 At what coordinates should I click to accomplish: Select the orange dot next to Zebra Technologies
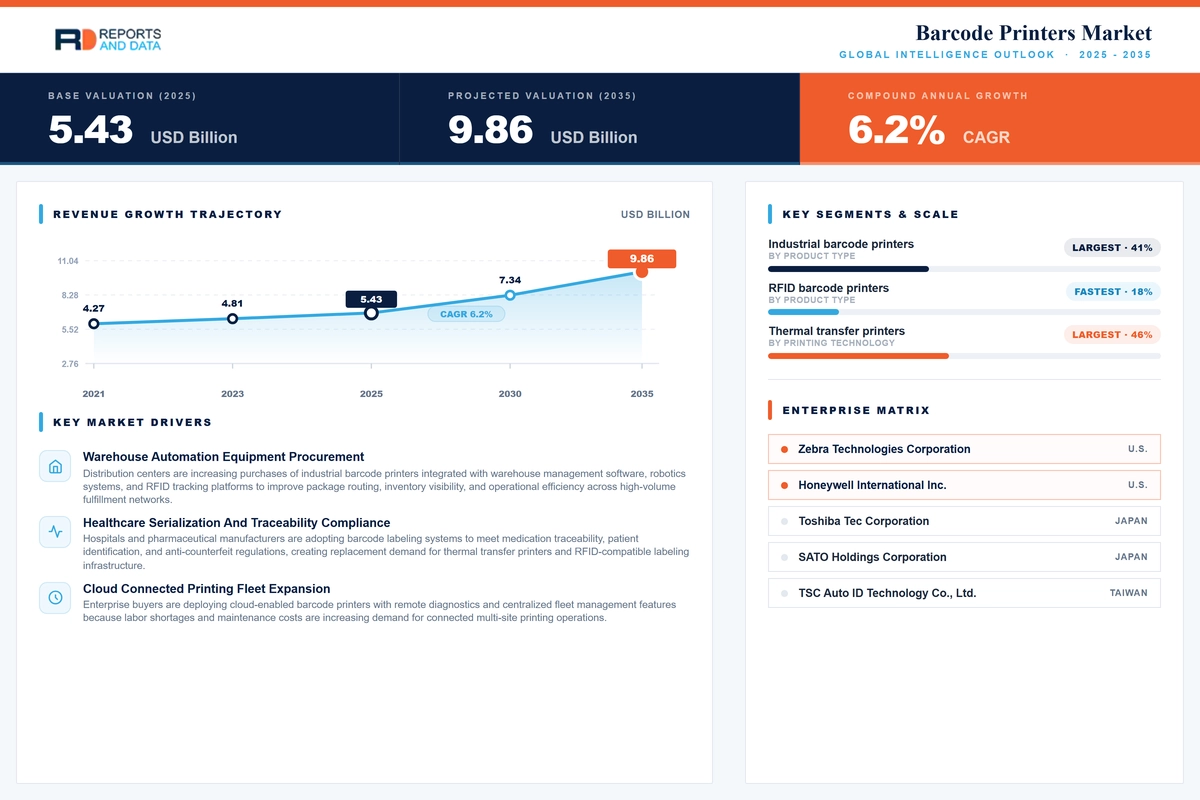click(785, 450)
